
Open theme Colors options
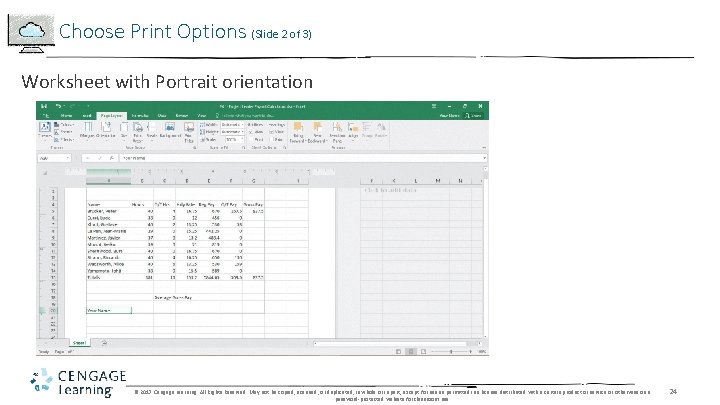(64, 124)
